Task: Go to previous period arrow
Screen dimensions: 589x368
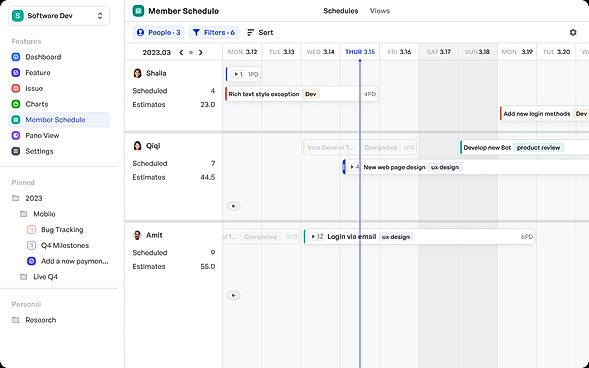Action: pos(181,53)
